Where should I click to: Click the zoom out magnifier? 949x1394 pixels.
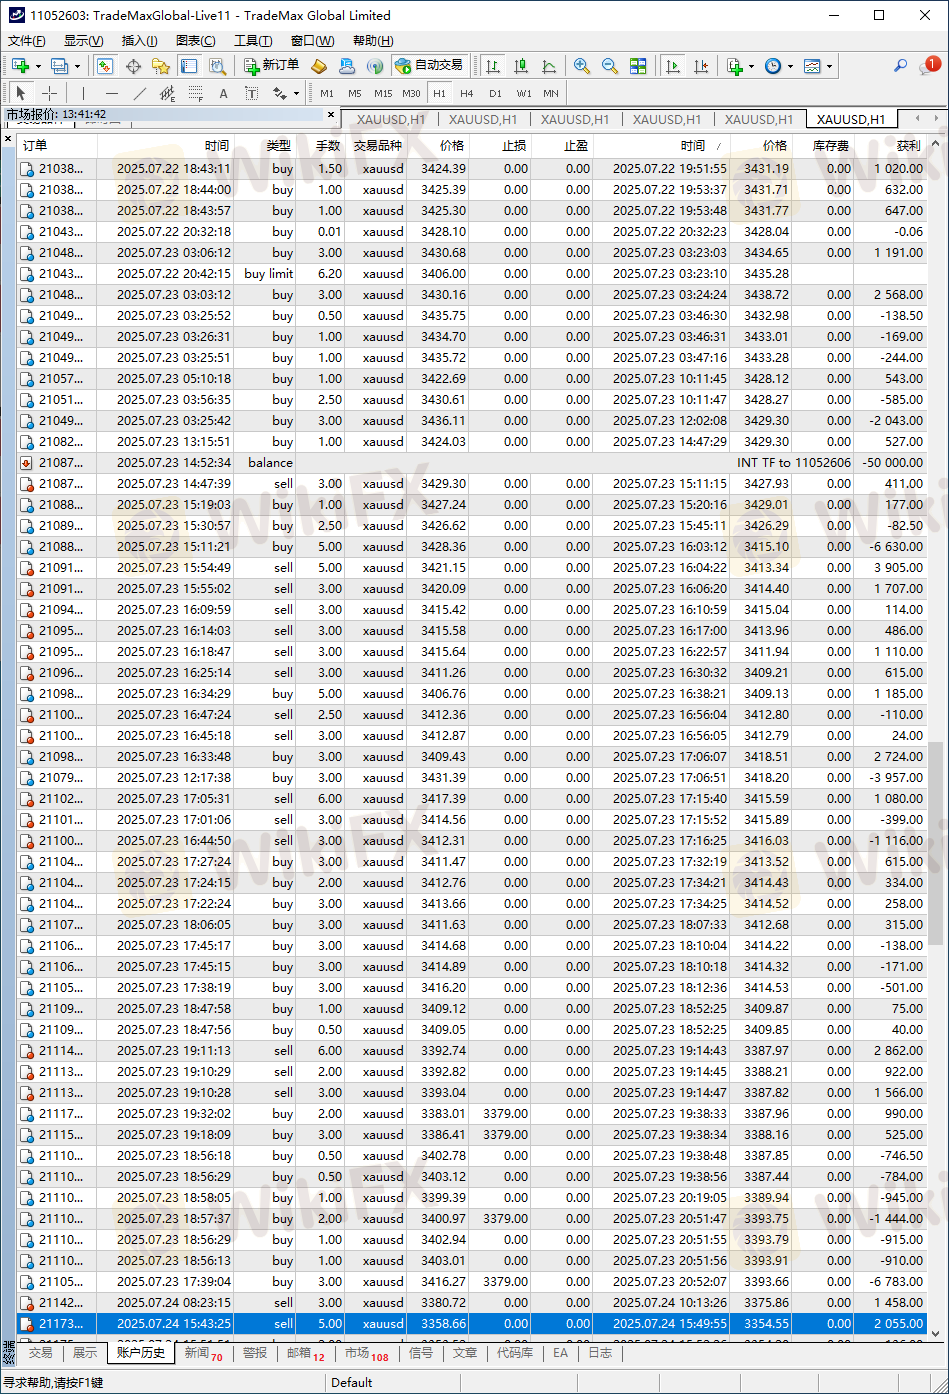coord(609,66)
